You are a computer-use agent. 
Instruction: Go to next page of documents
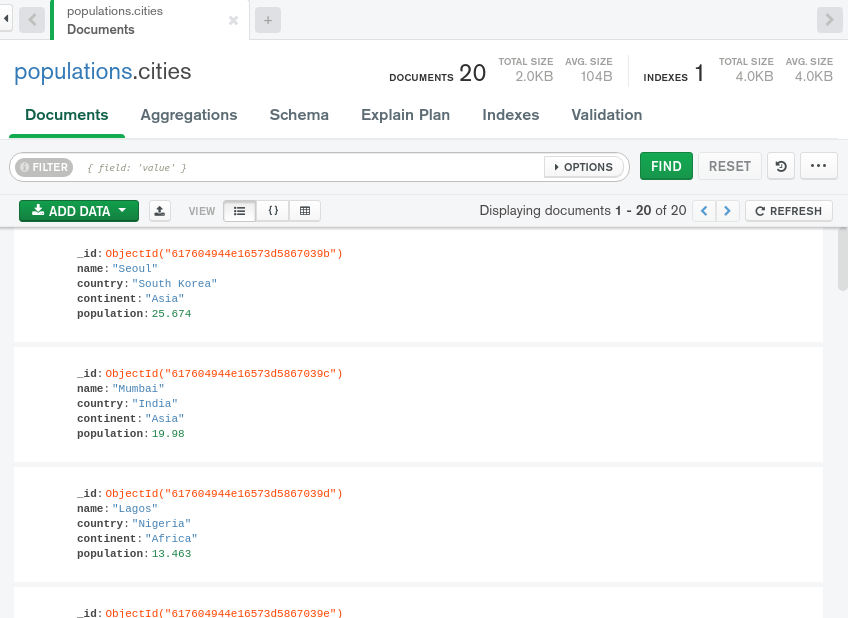[x=727, y=210]
